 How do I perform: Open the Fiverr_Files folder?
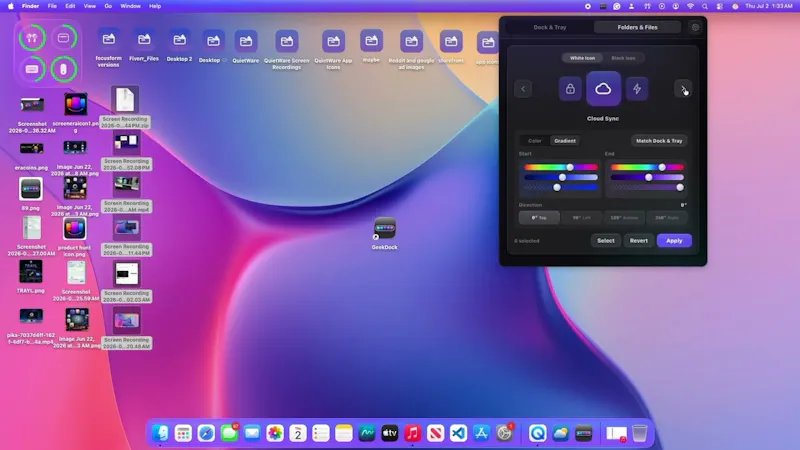click(x=144, y=40)
